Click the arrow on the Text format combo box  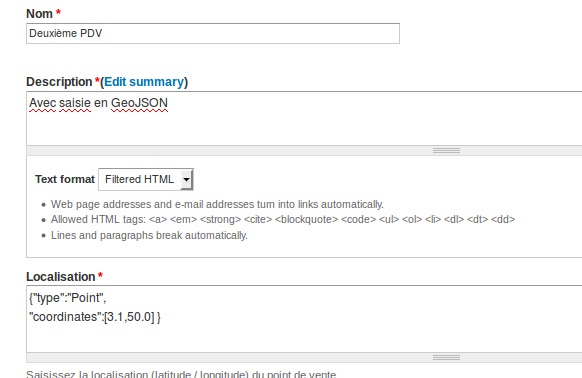pyautogui.click(x=186, y=180)
